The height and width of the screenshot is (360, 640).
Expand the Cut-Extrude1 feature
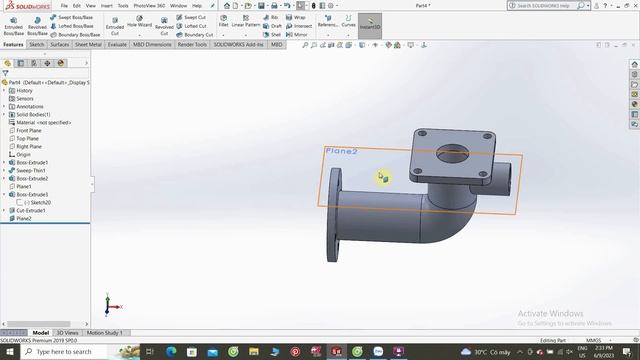pyautogui.click(x=4, y=211)
